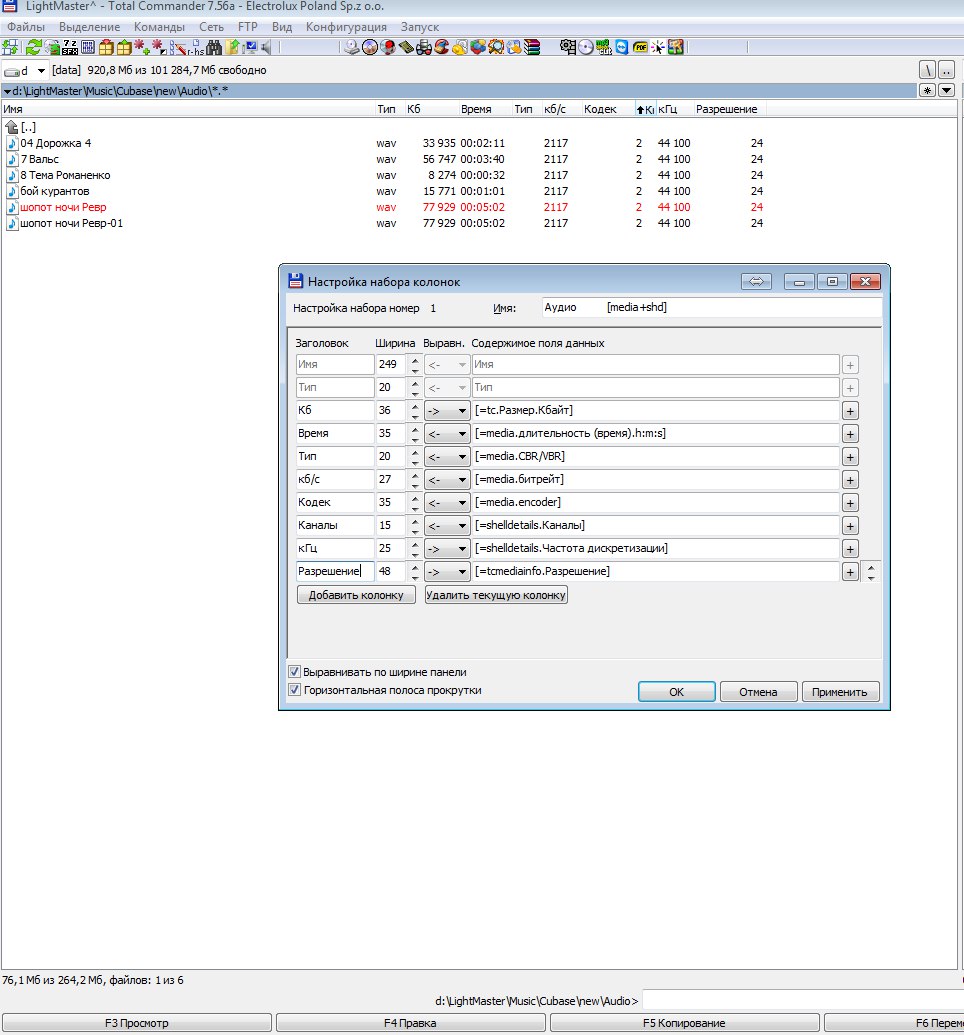The height and width of the screenshot is (1035, 964).
Task: Open the Запуск menu
Action: tap(419, 27)
